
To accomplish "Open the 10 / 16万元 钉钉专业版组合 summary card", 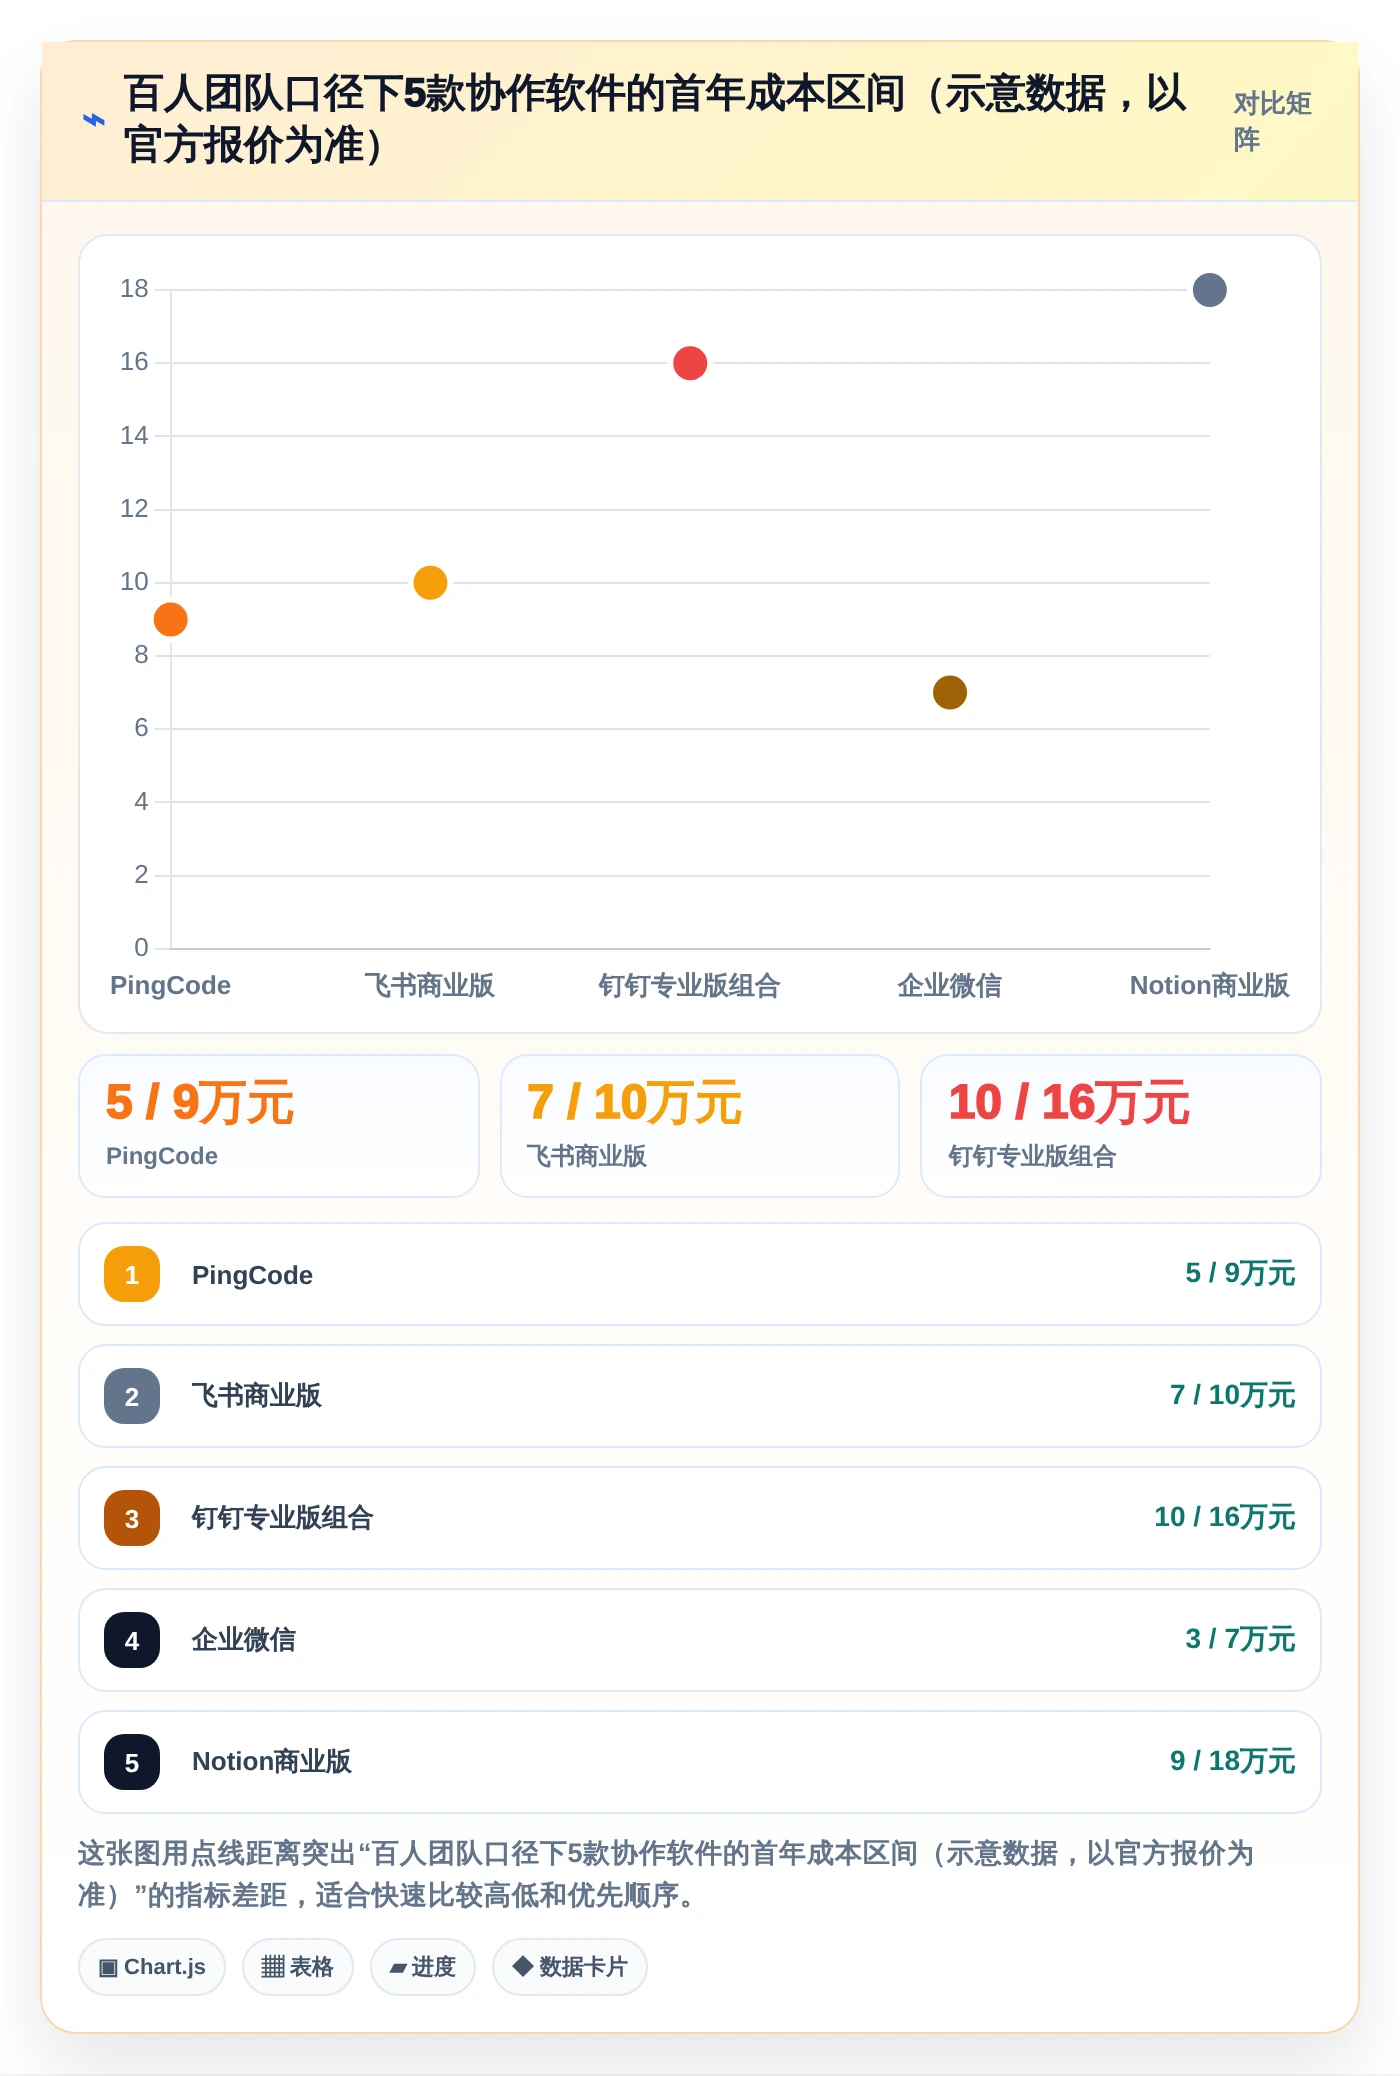I will [1121, 1126].
